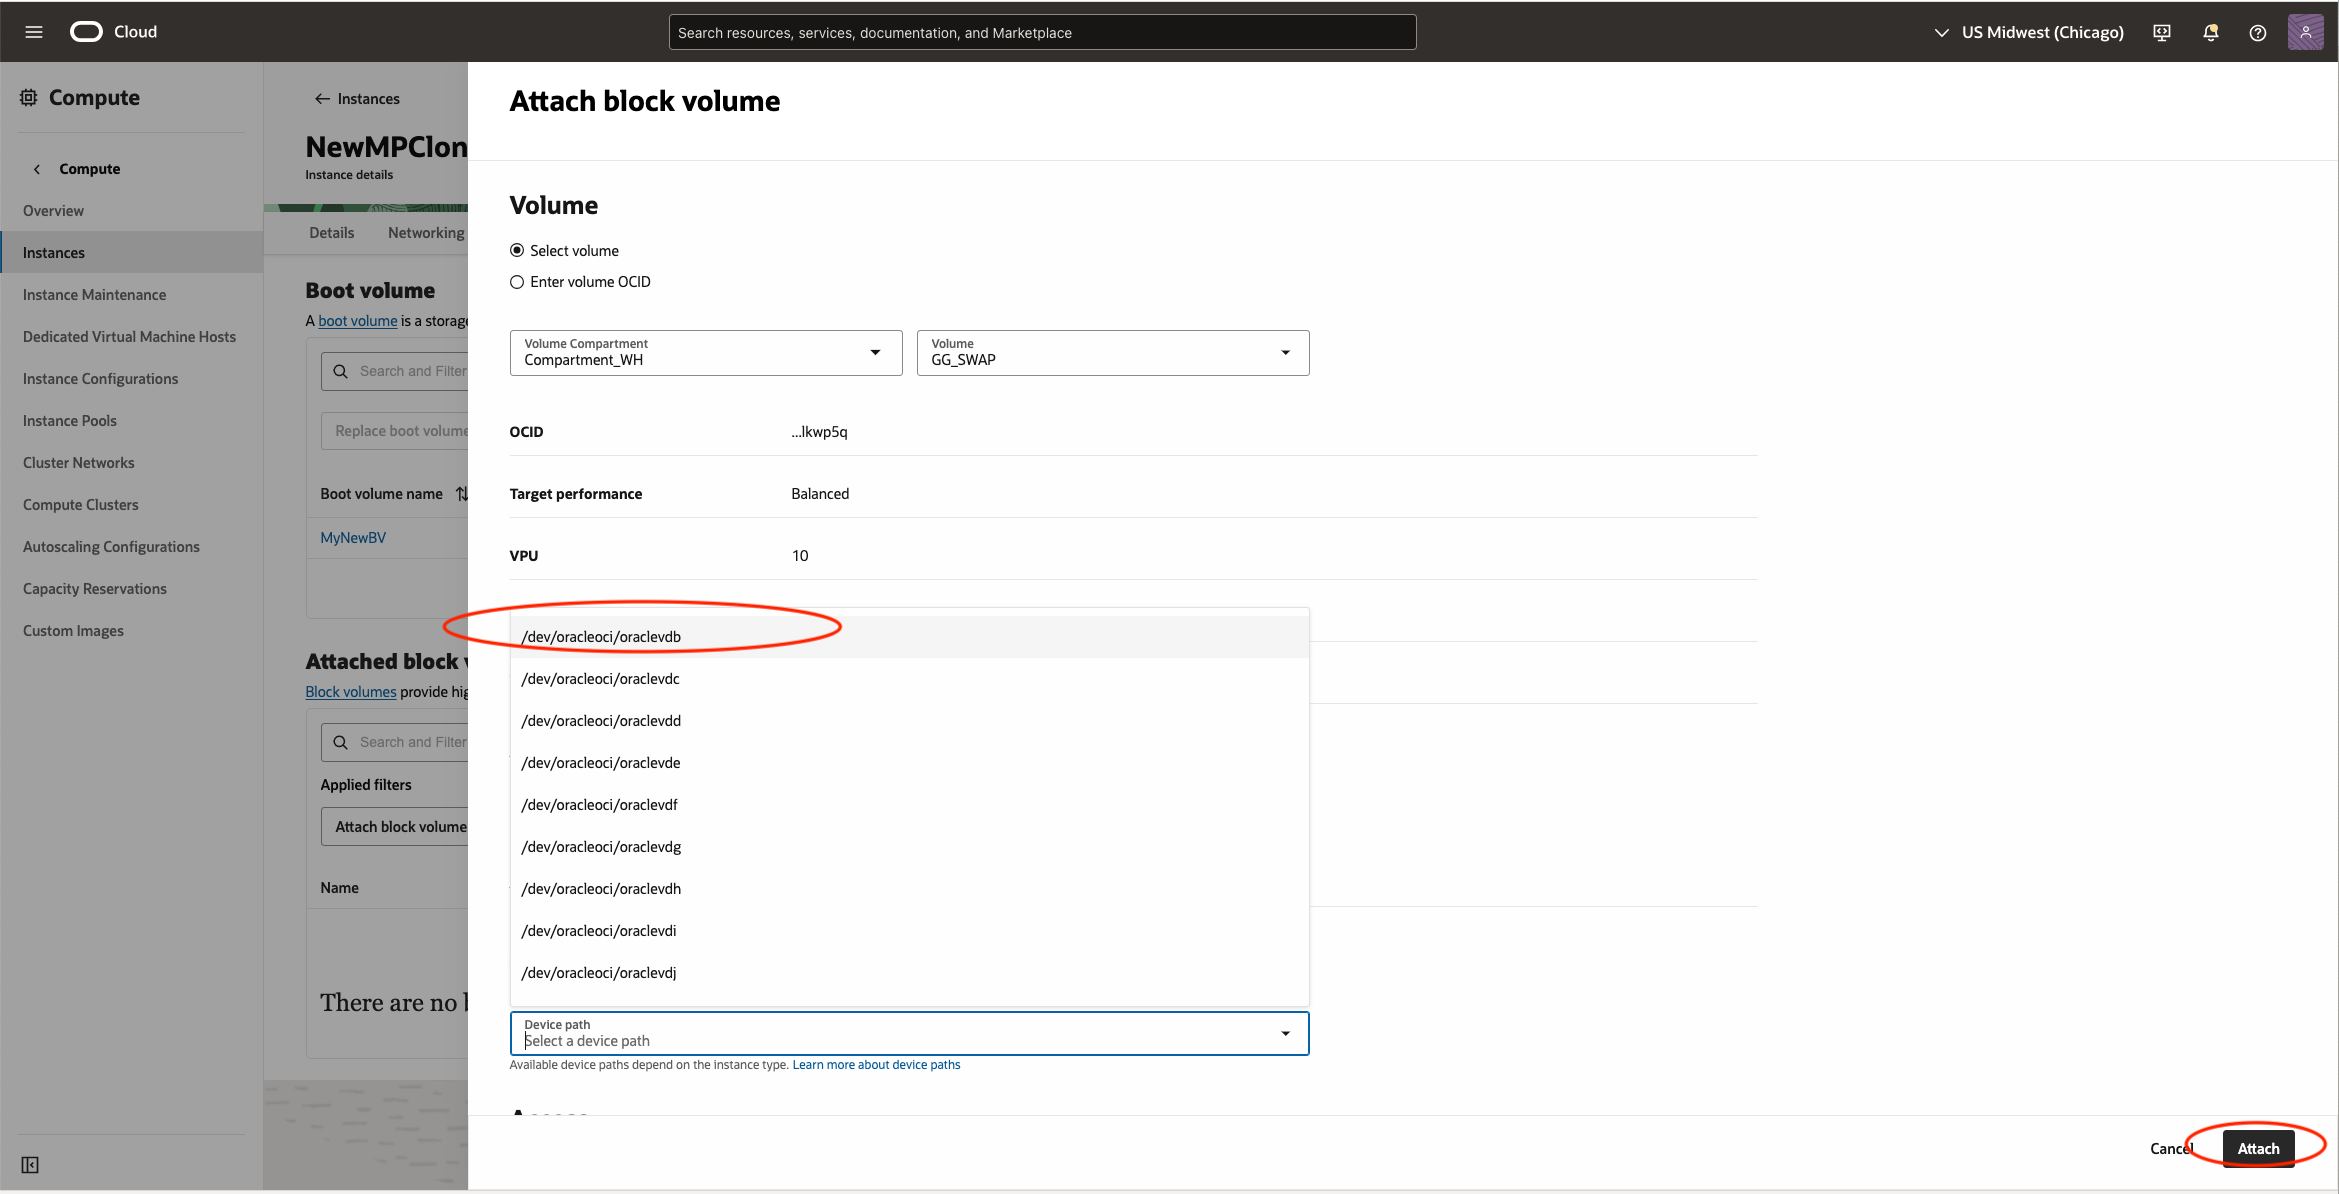Open the hamburger navigation menu

tap(34, 32)
